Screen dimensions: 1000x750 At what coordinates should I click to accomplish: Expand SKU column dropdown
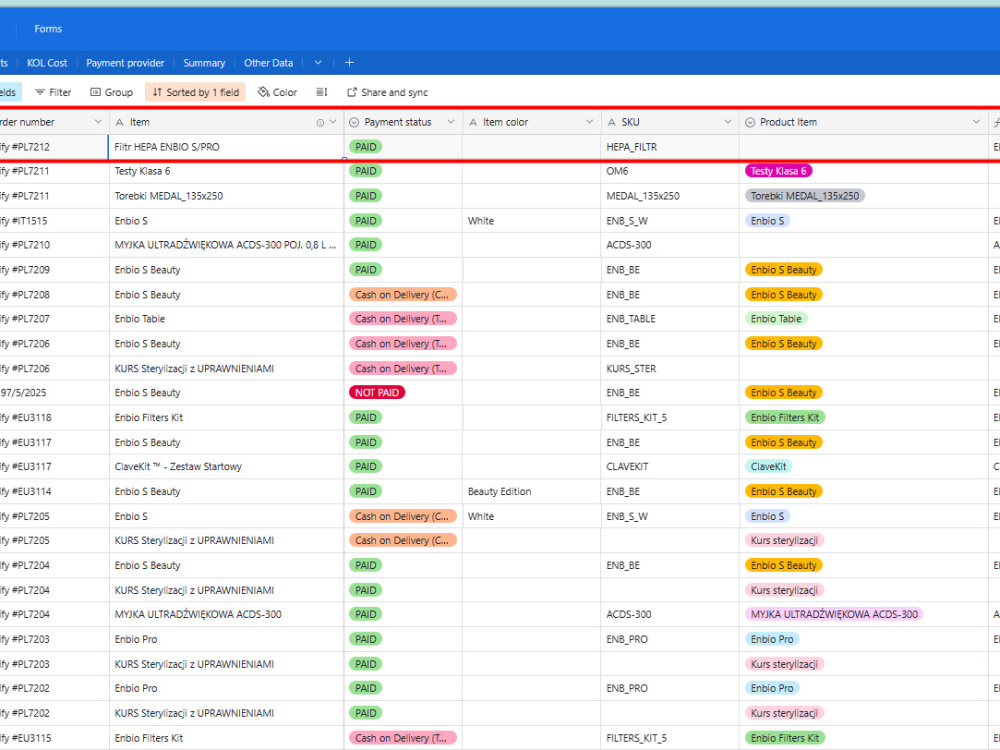click(x=728, y=122)
